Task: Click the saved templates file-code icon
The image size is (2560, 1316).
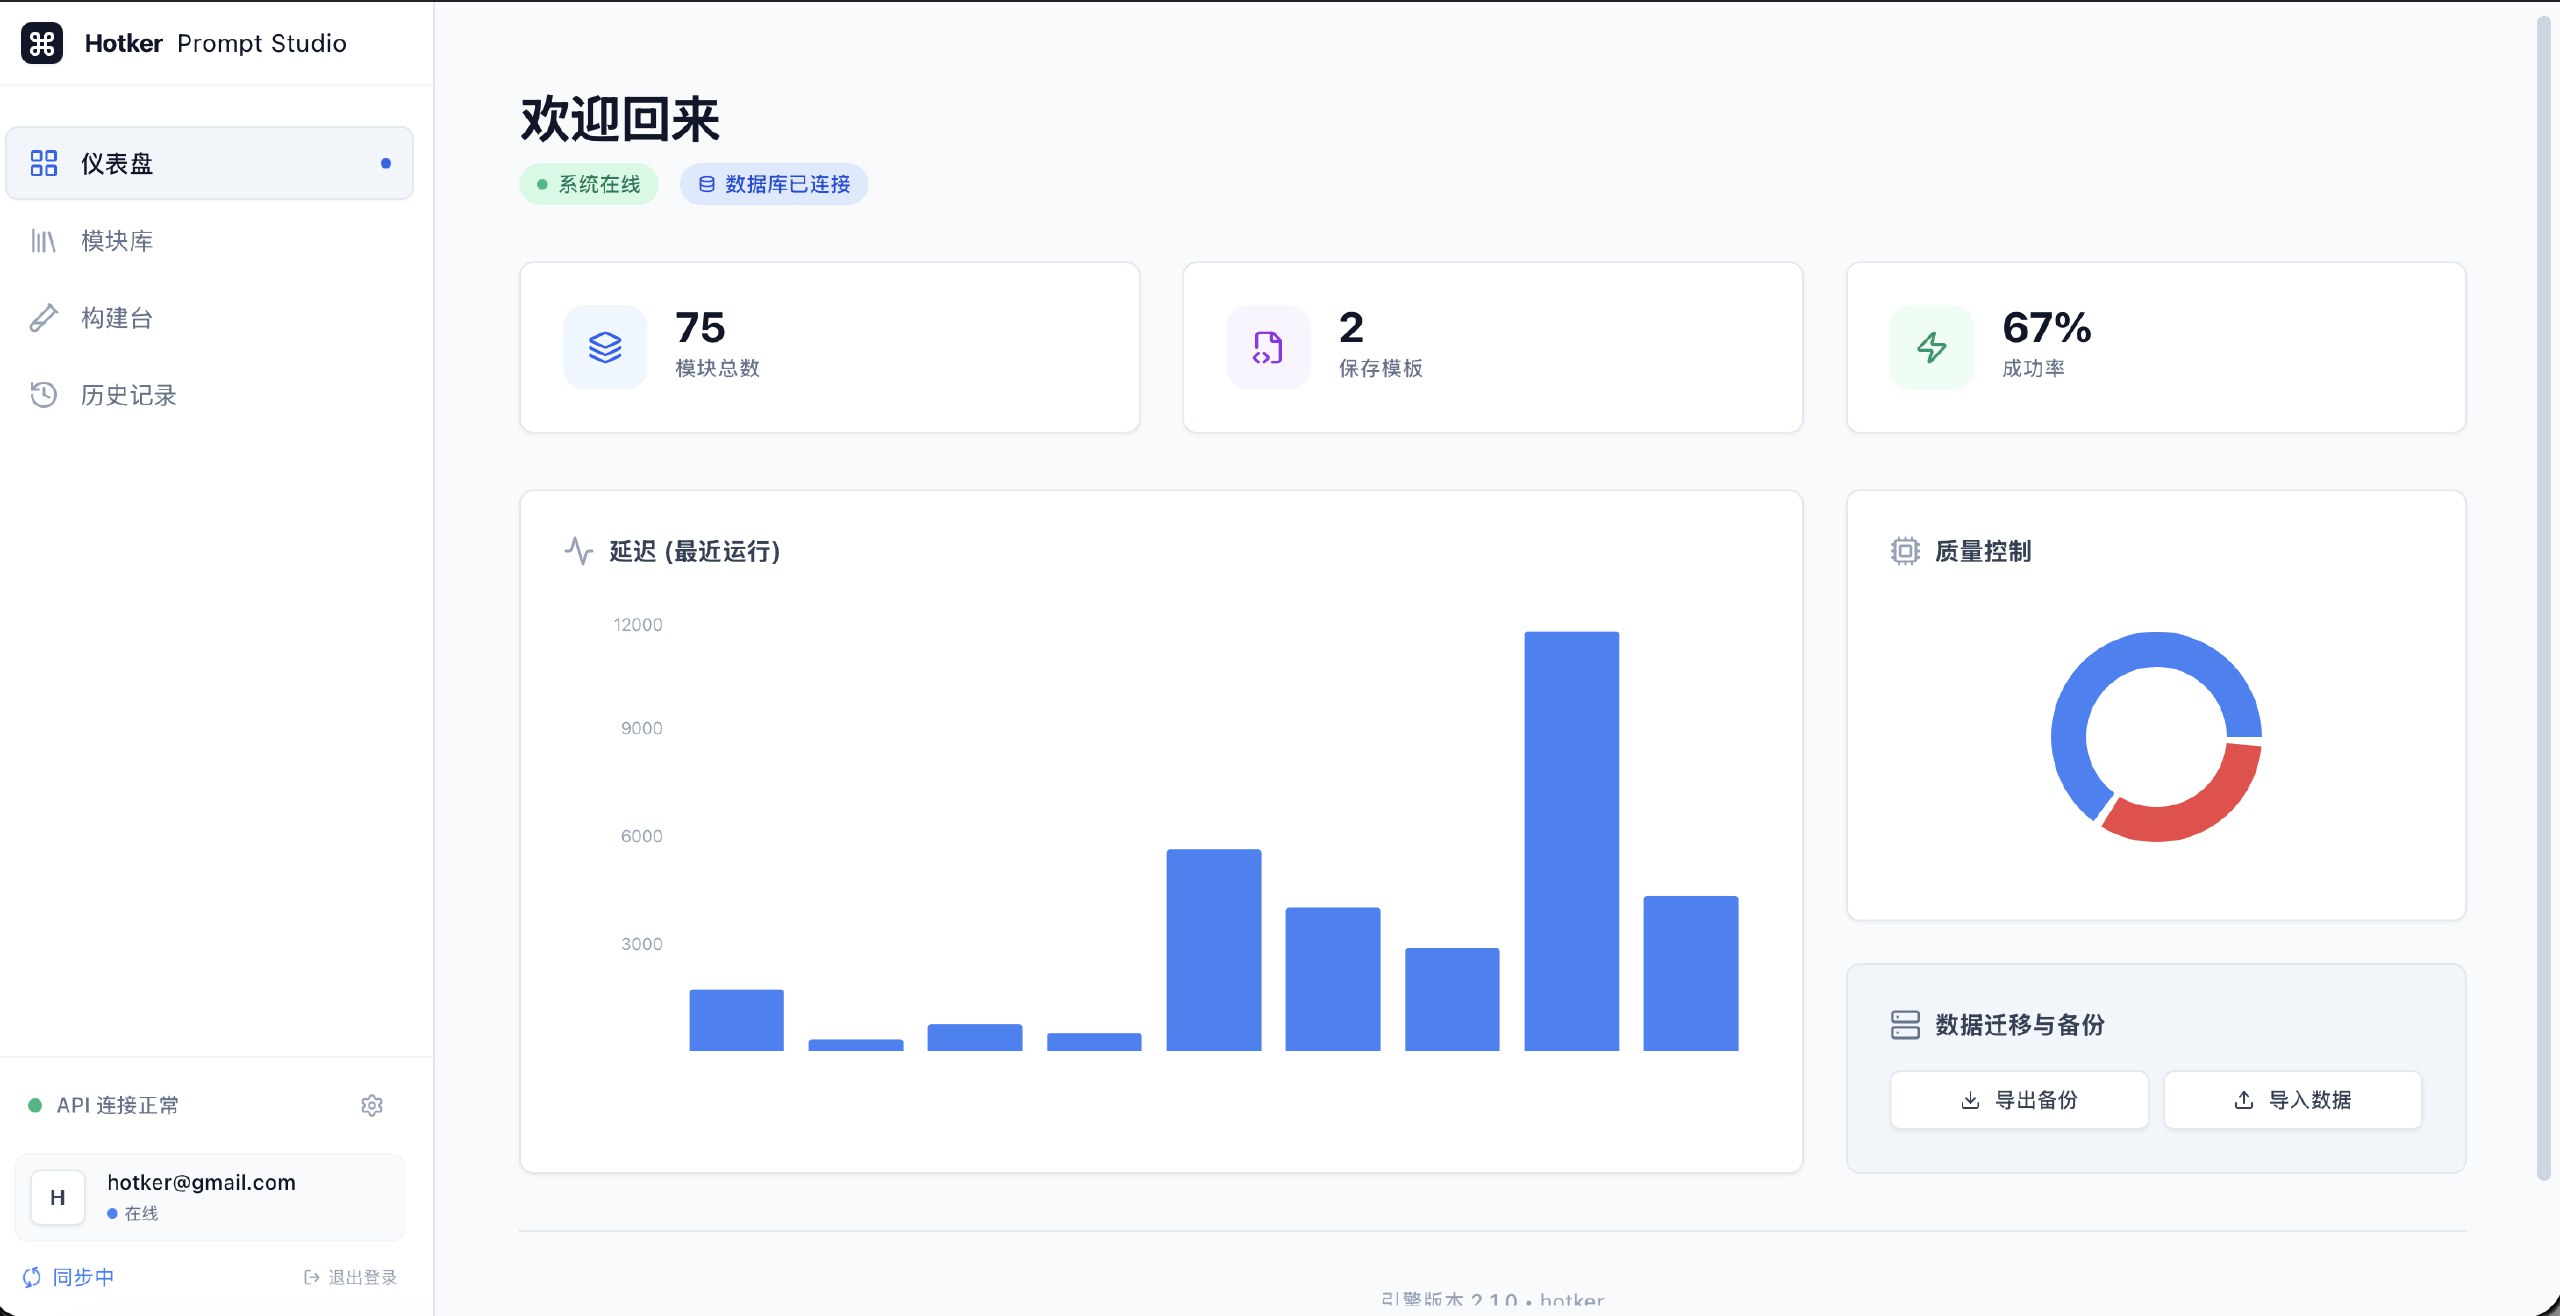Action: pos(1268,347)
